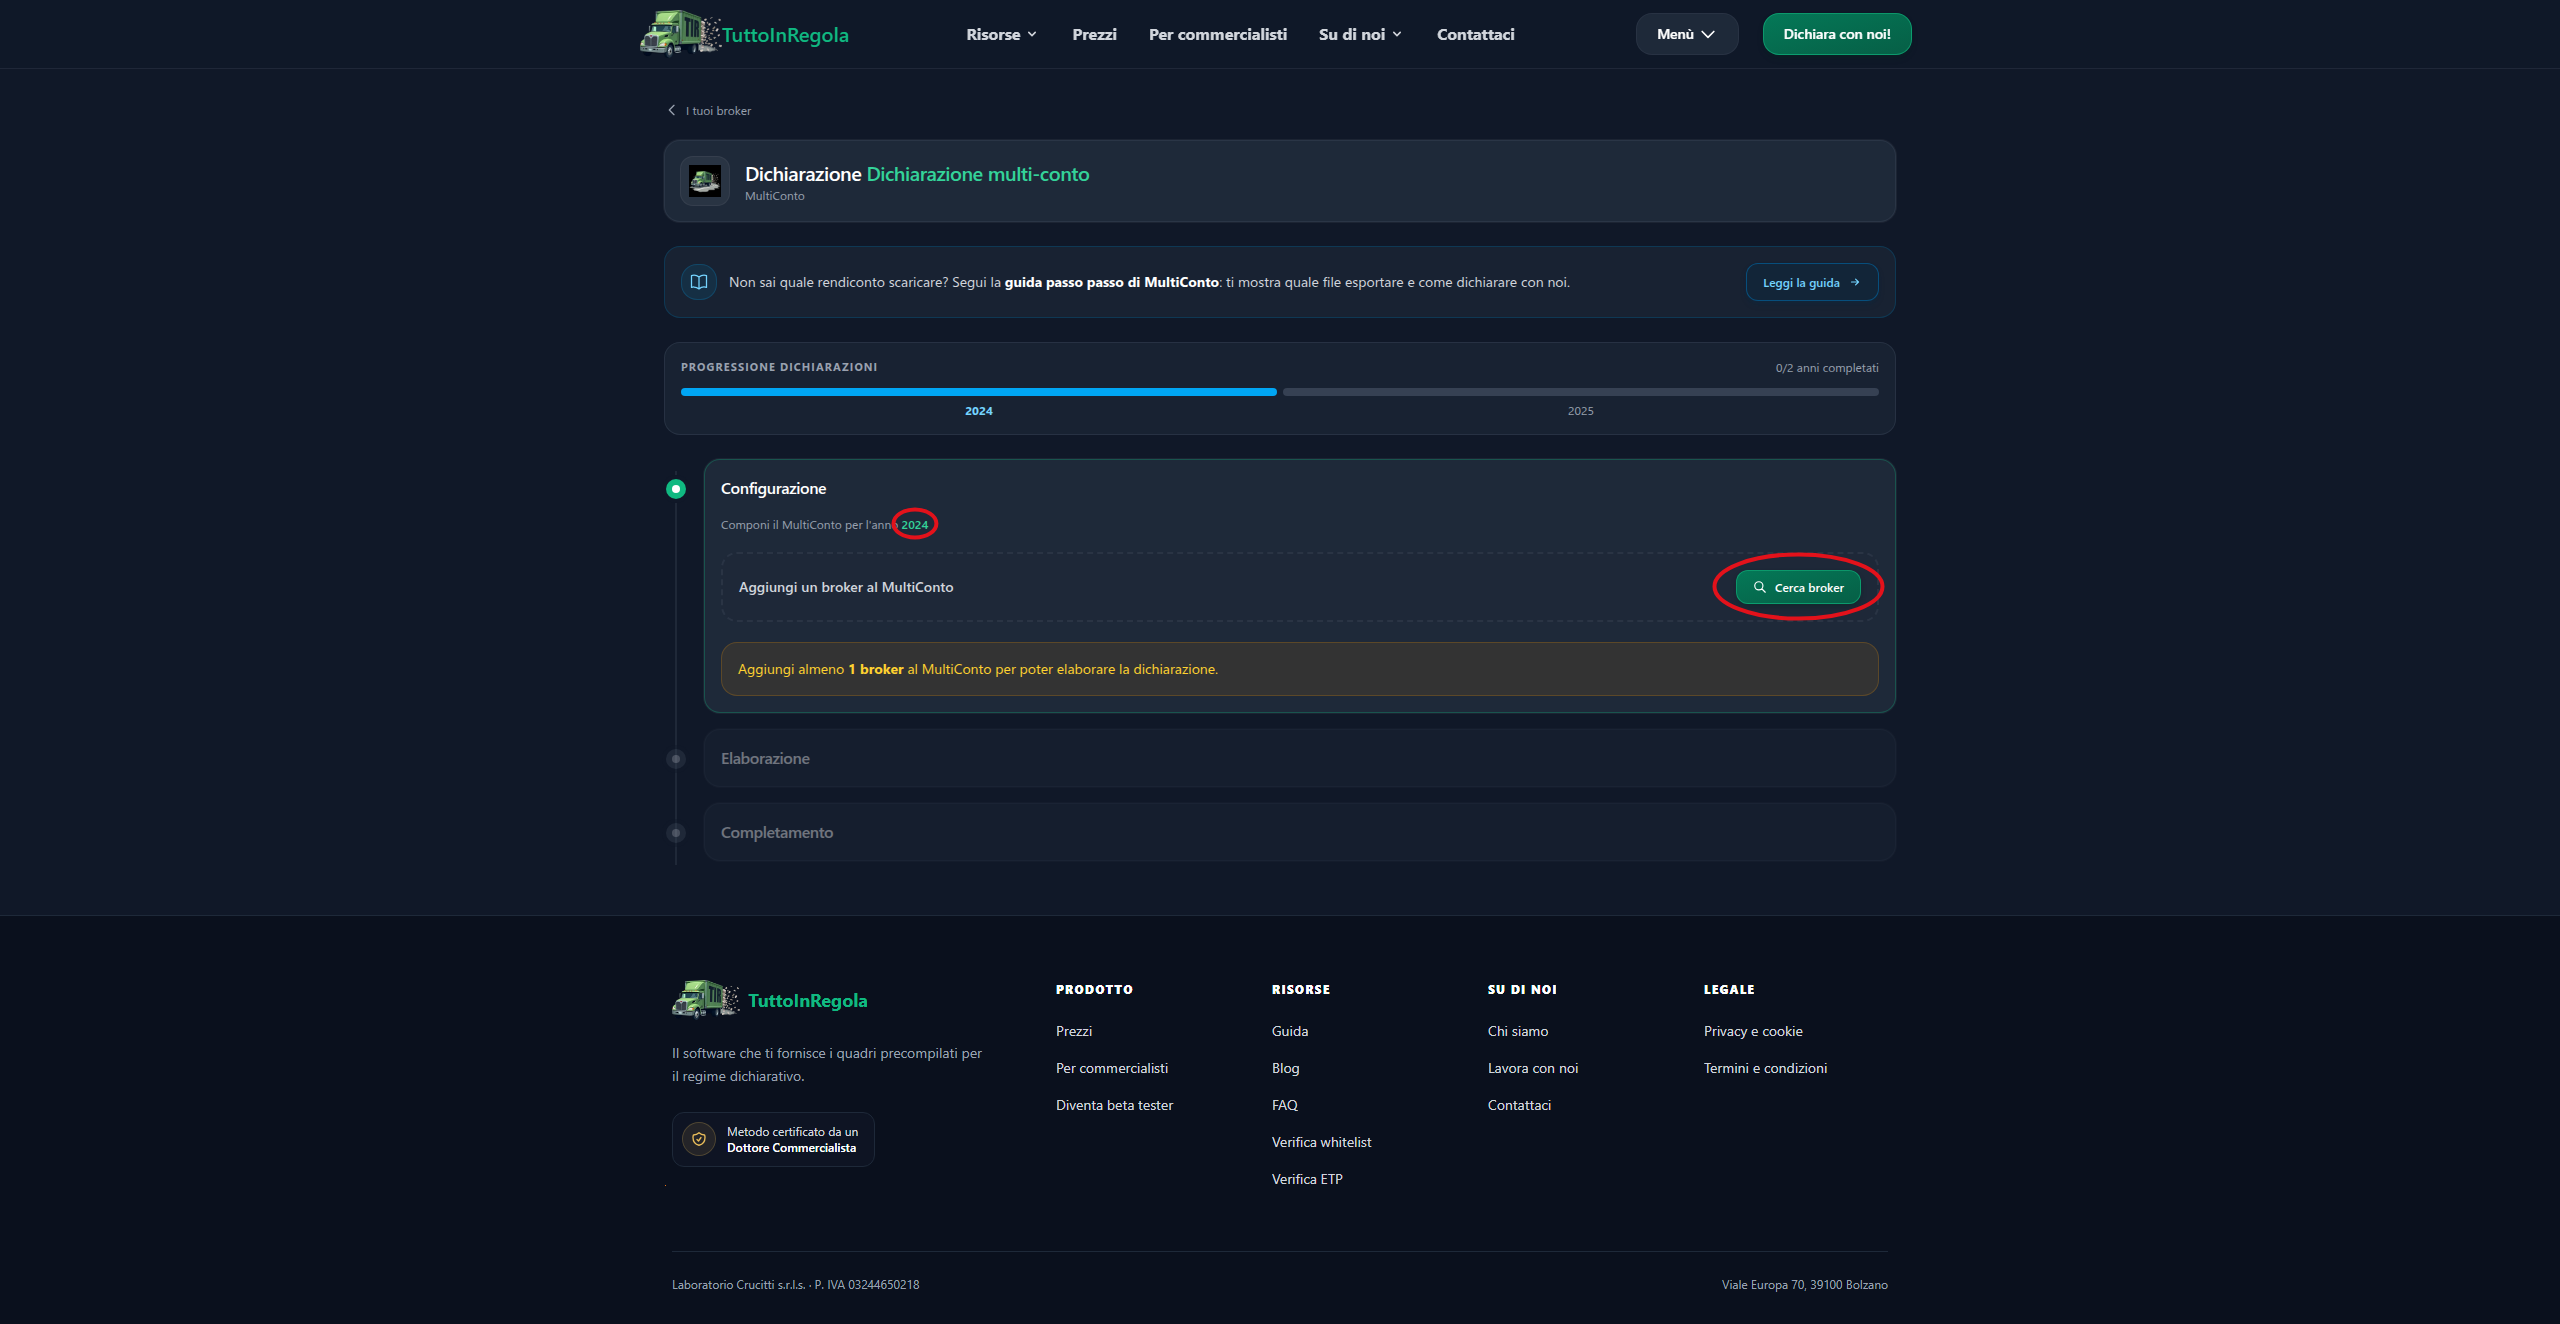2560x1324 pixels.
Task: Click the Completamento step dot marker
Action: pyautogui.click(x=676, y=833)
